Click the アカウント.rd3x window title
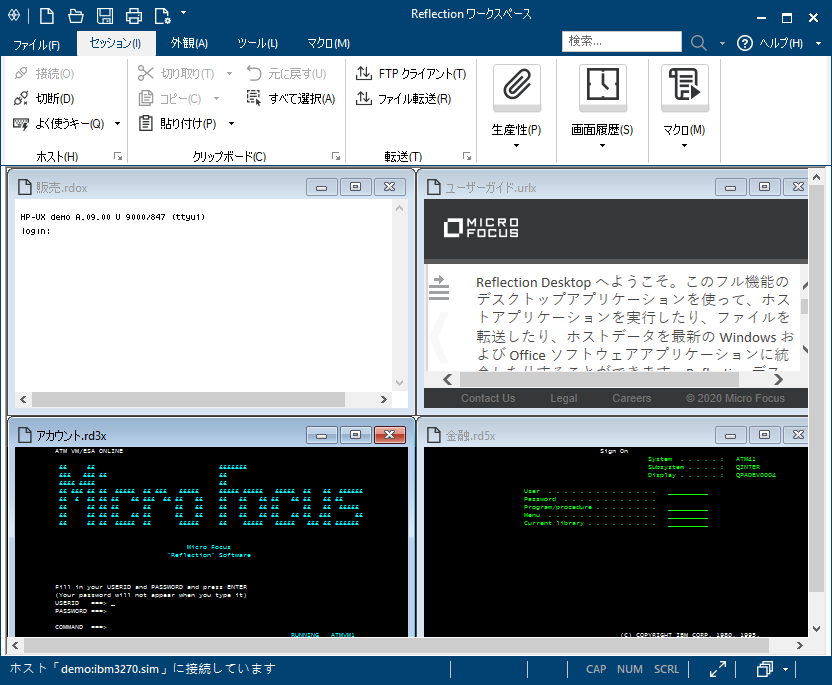The image size is (832, 685). [71, 436]
